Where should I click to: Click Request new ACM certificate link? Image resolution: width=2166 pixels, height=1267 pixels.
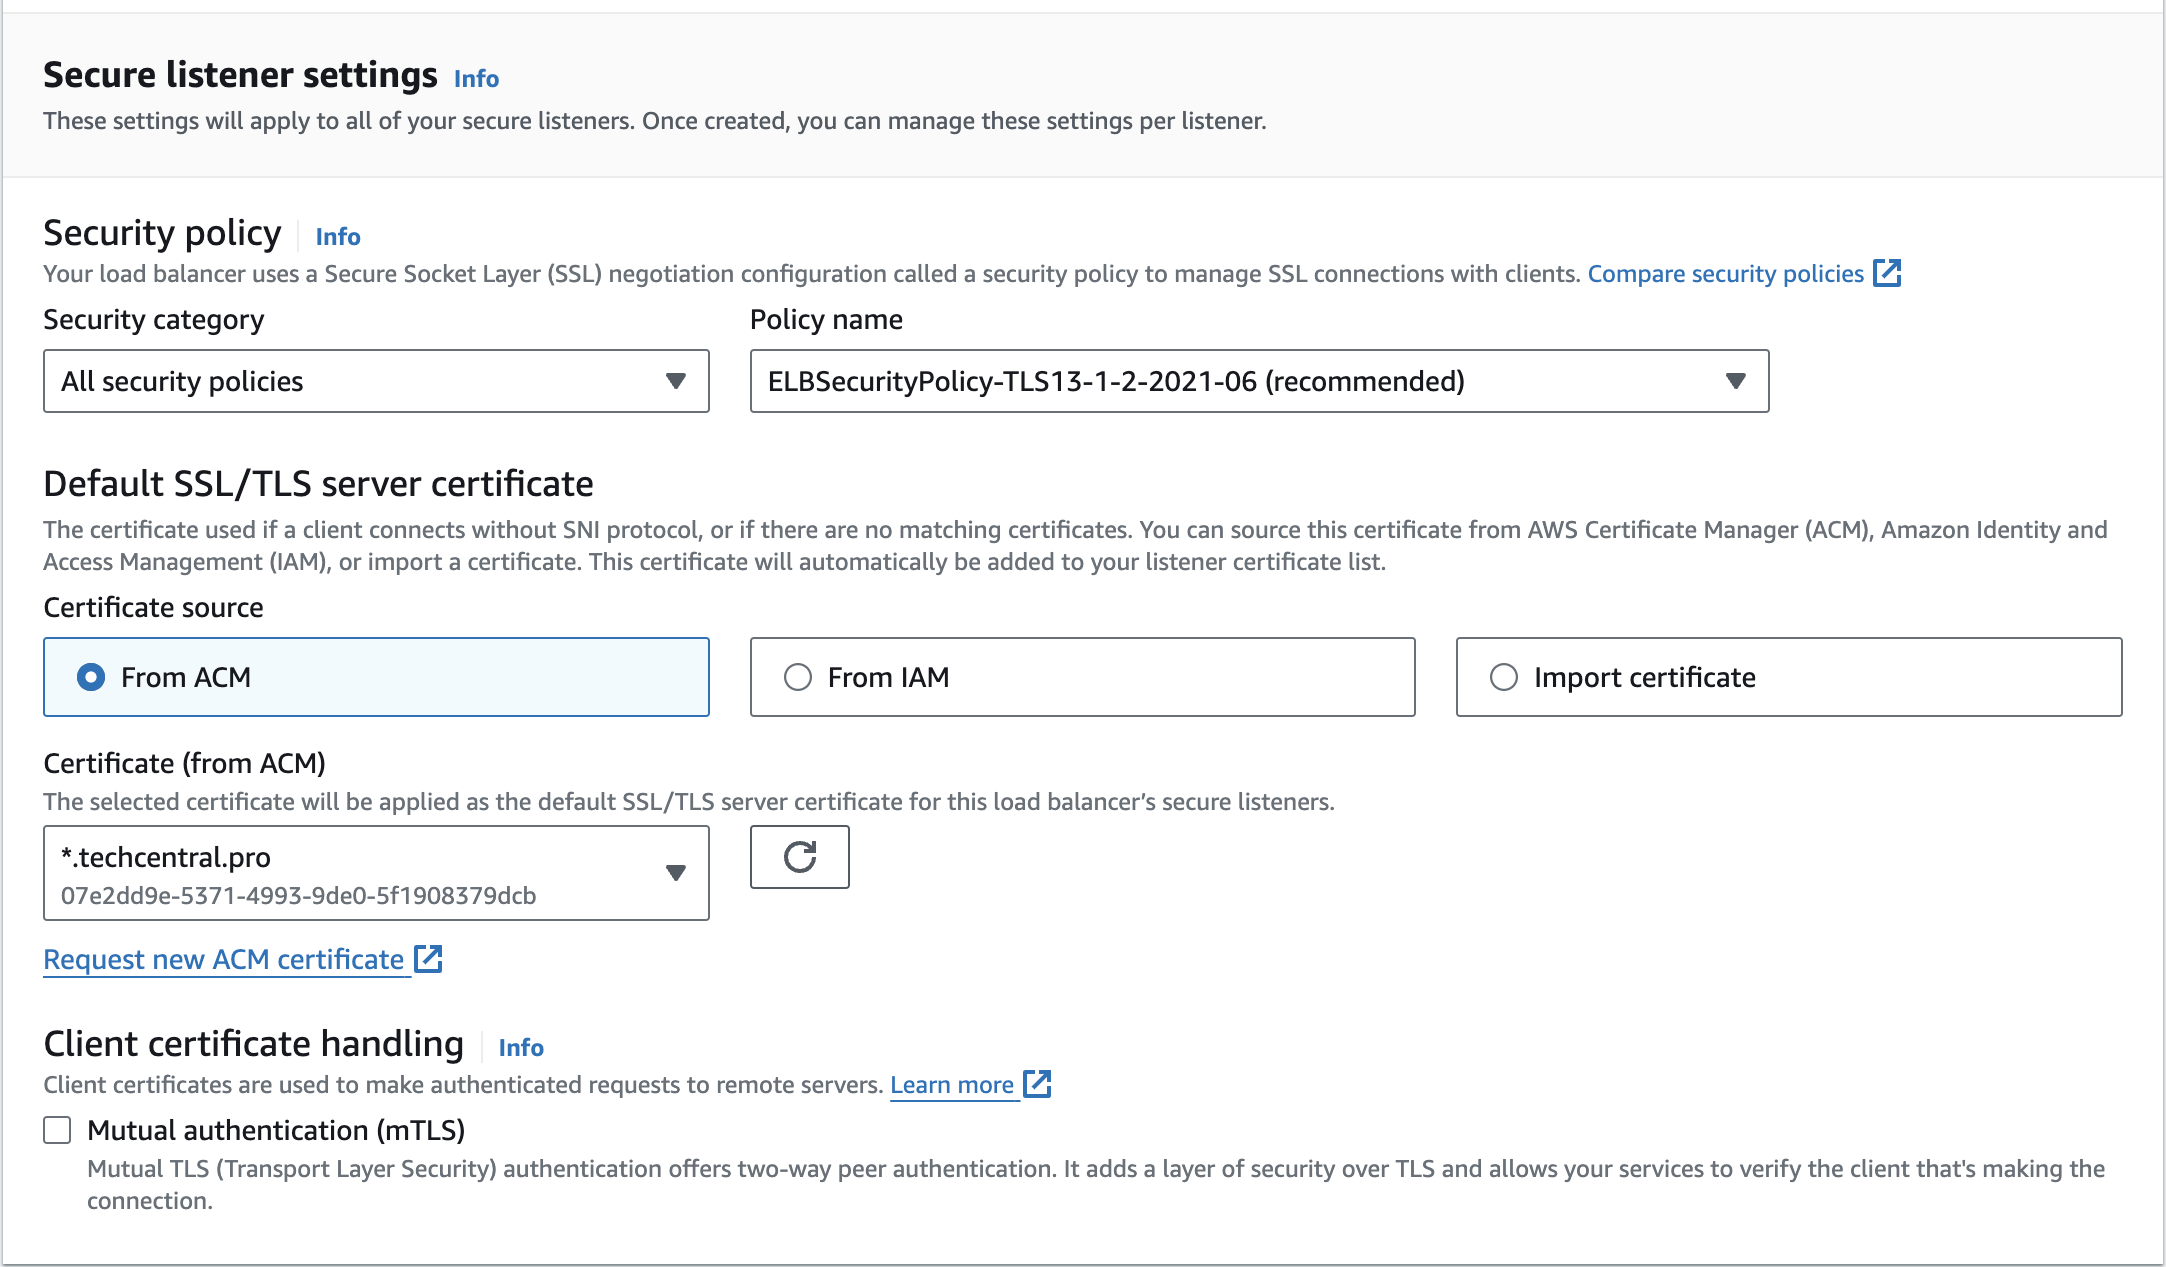(223, 960)
